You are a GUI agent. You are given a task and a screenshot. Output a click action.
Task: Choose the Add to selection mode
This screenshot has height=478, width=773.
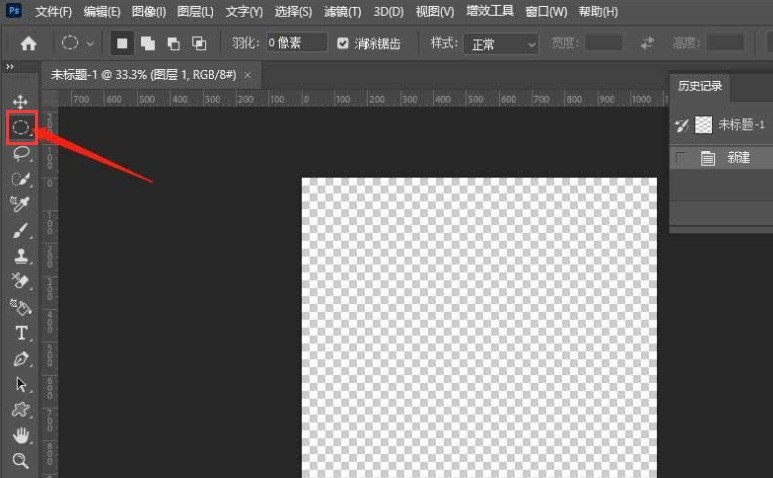(x=147, y=43)
